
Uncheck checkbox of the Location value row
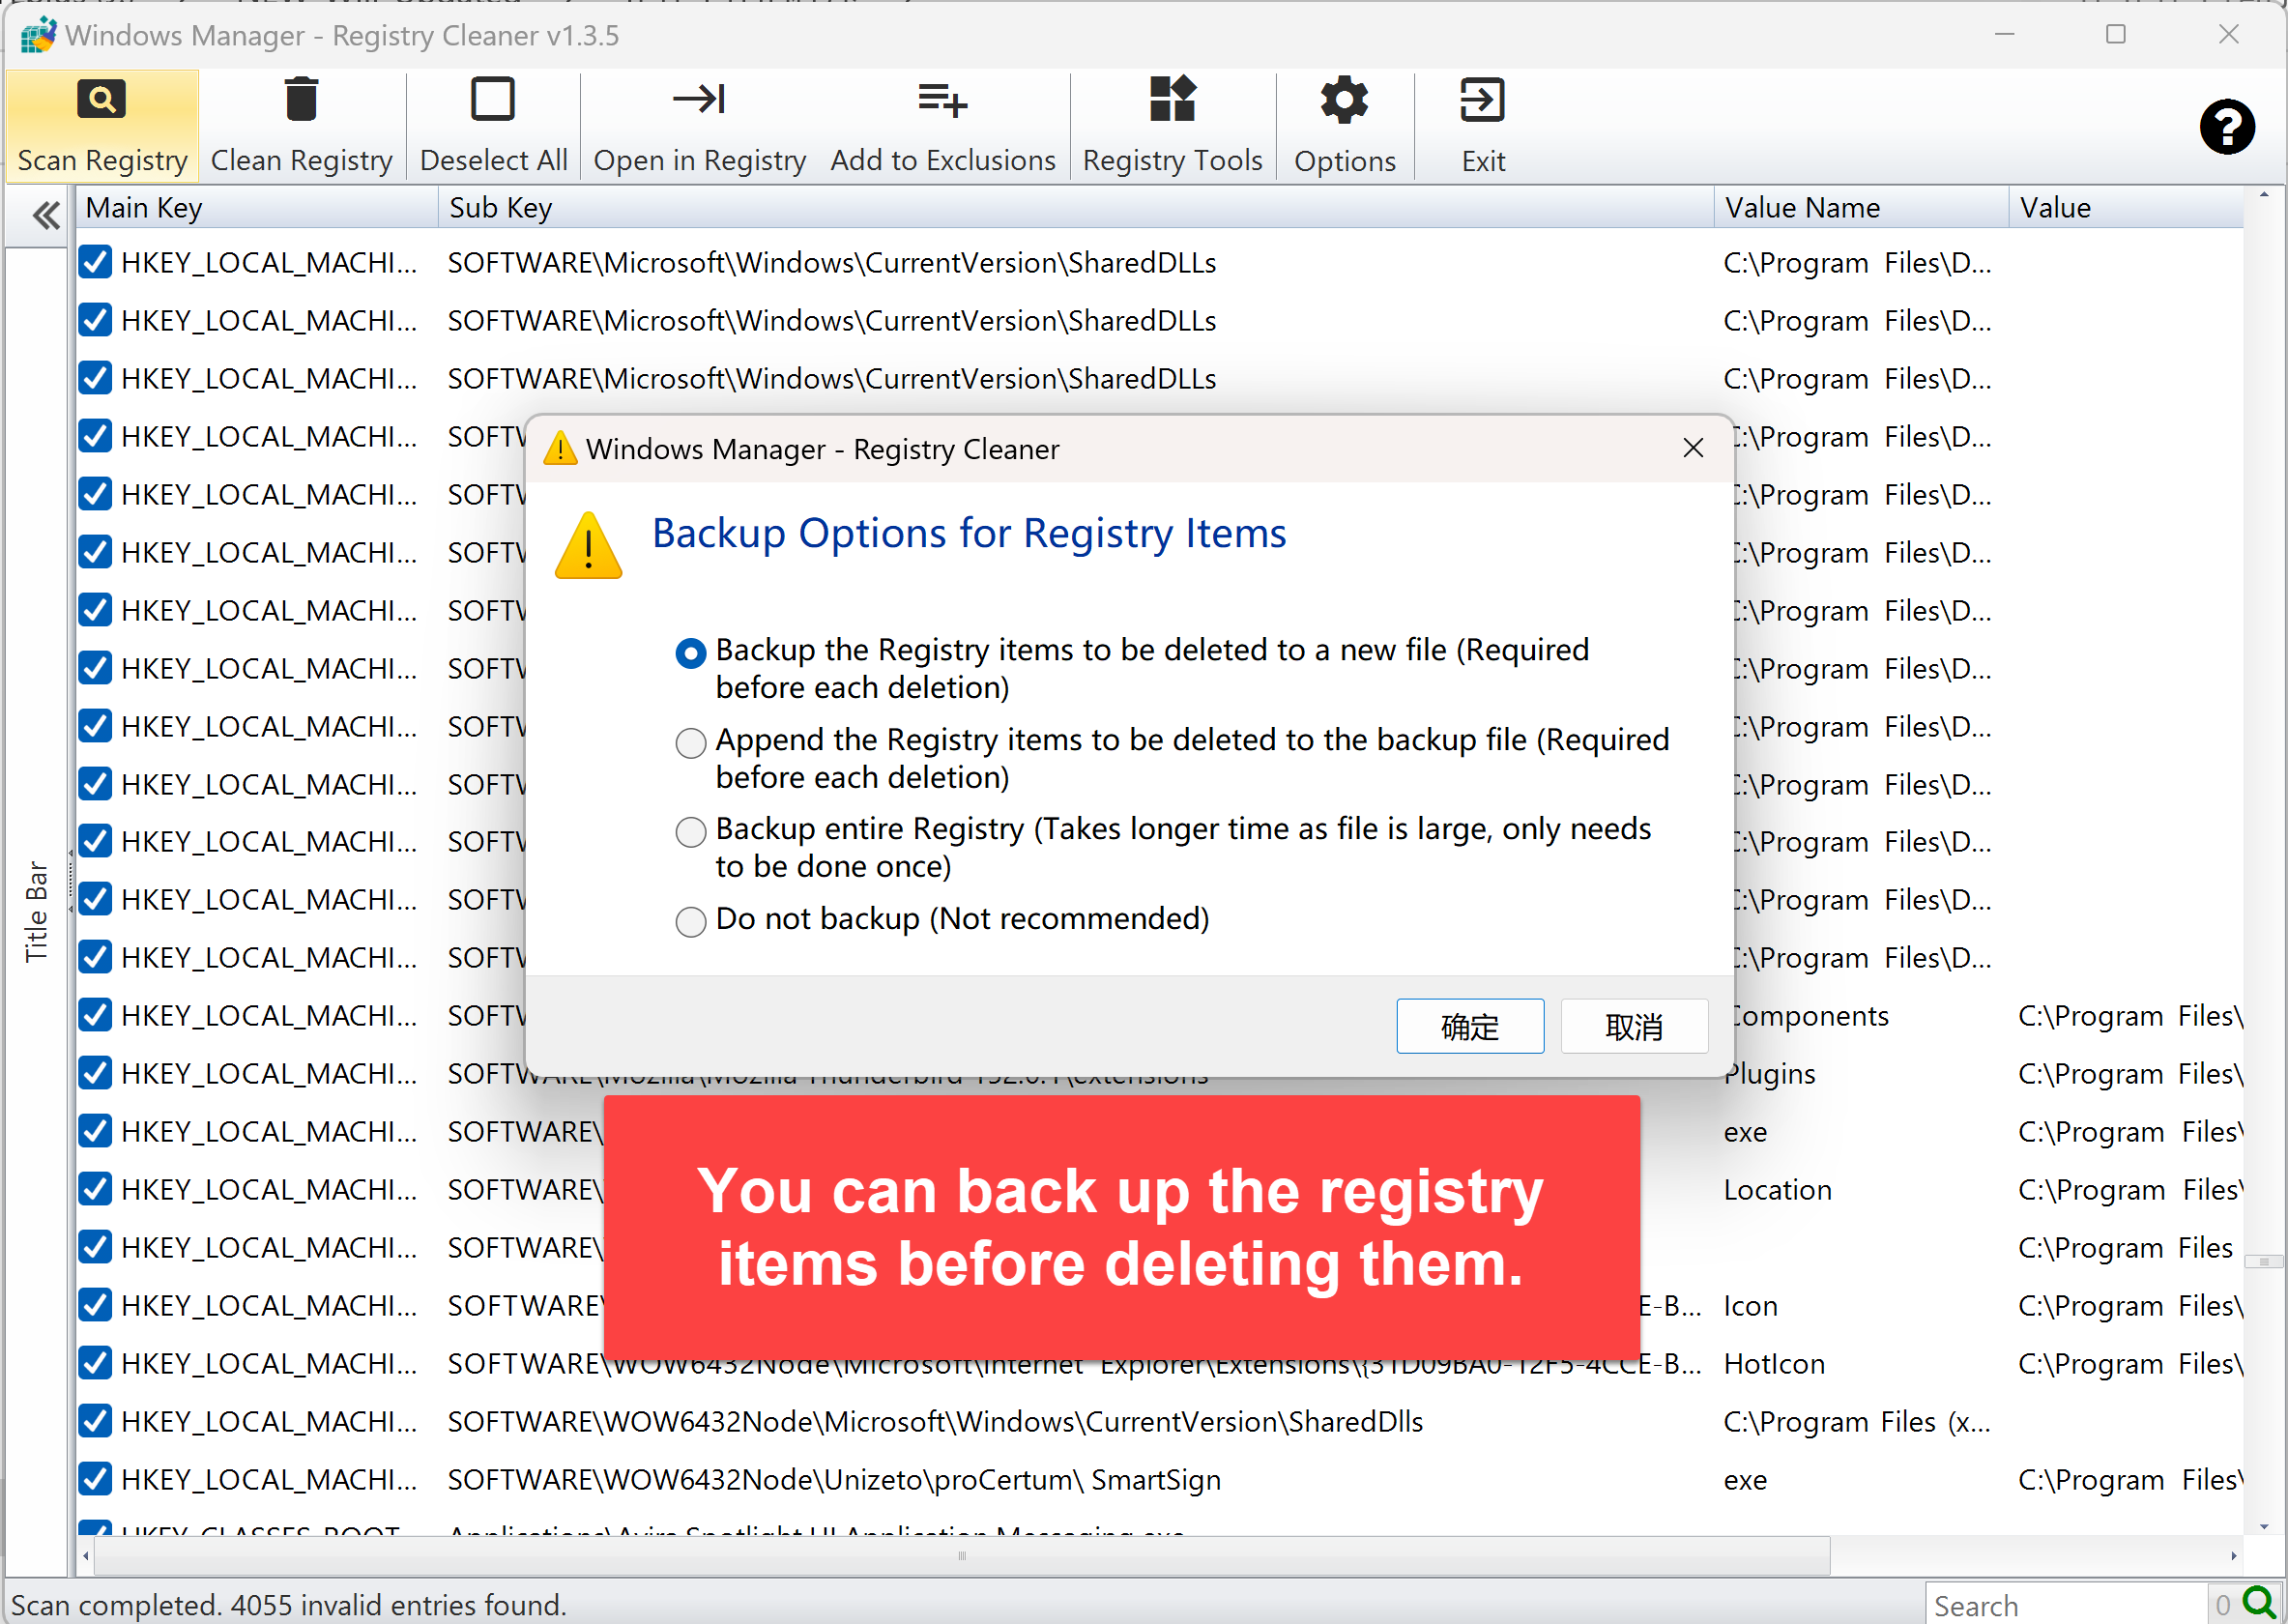coord(95,1189)
